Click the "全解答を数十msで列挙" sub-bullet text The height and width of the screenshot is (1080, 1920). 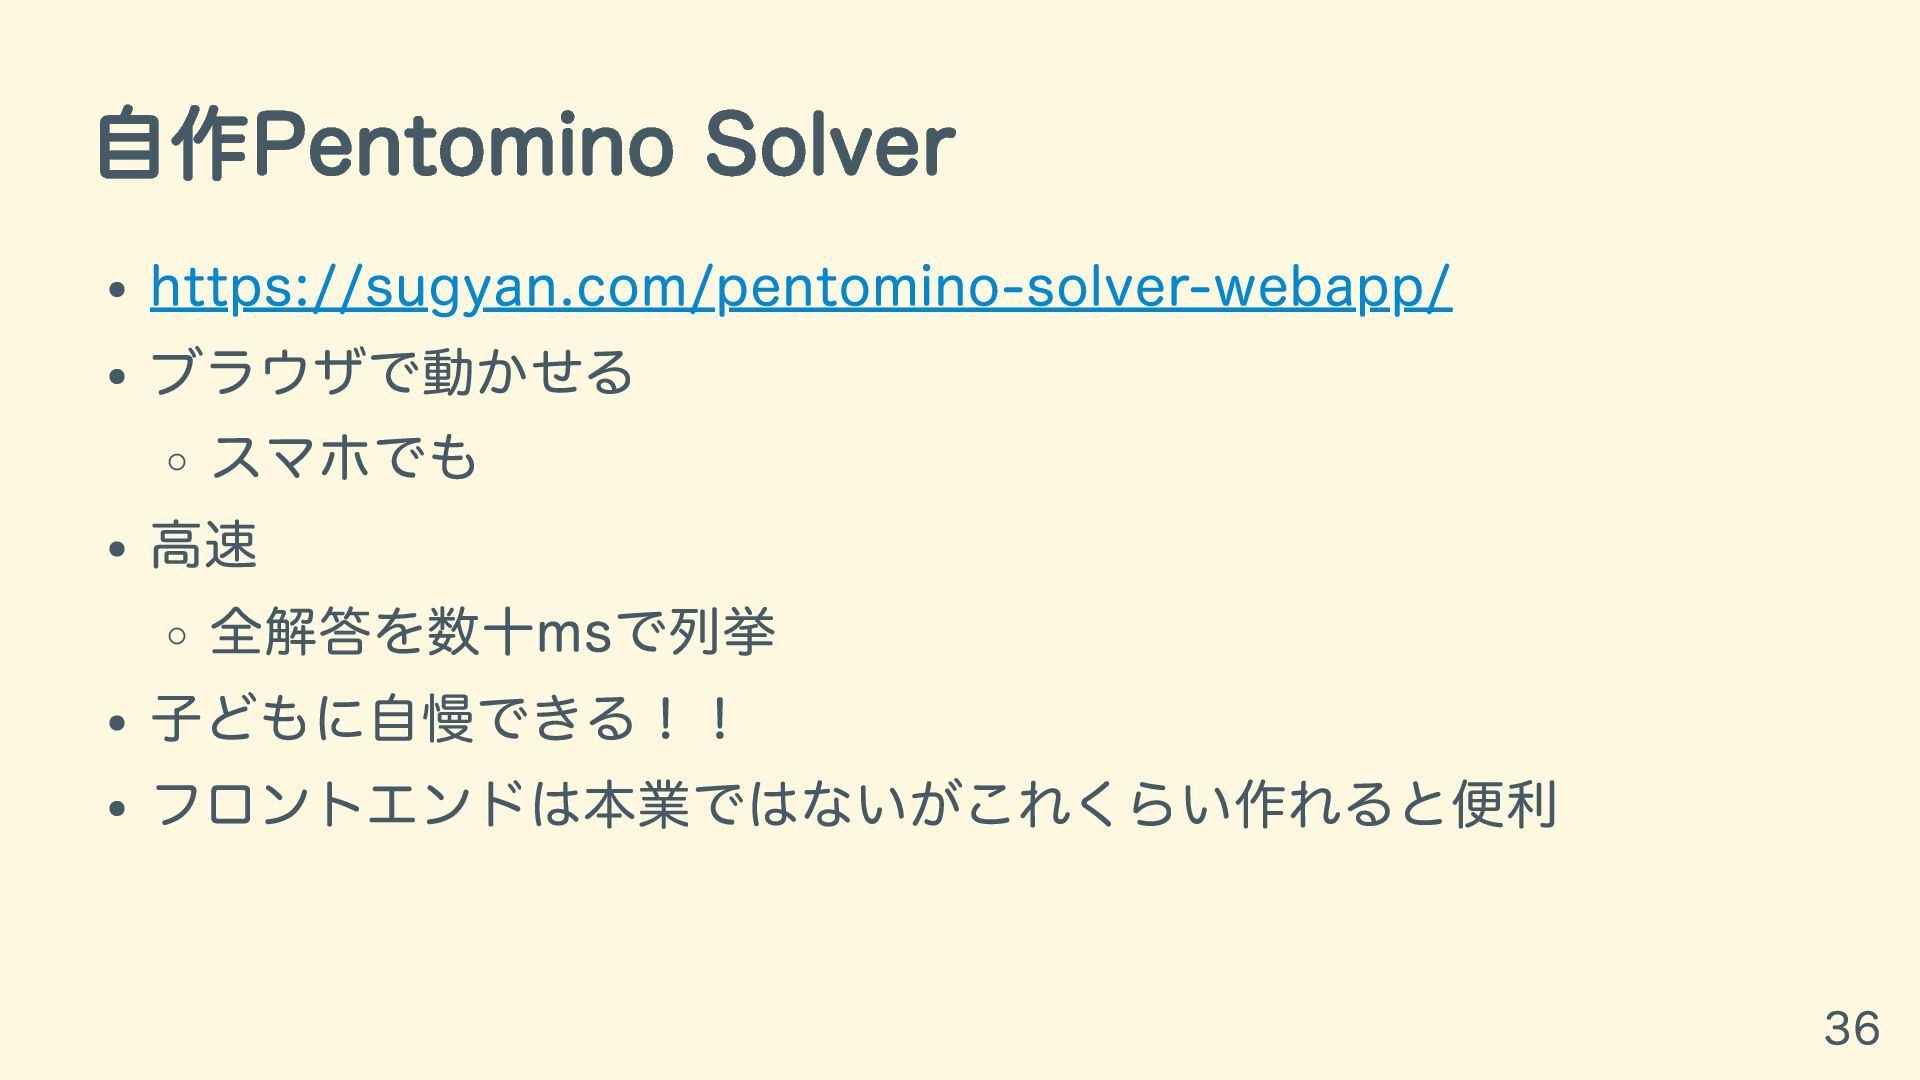pos(492,632)
